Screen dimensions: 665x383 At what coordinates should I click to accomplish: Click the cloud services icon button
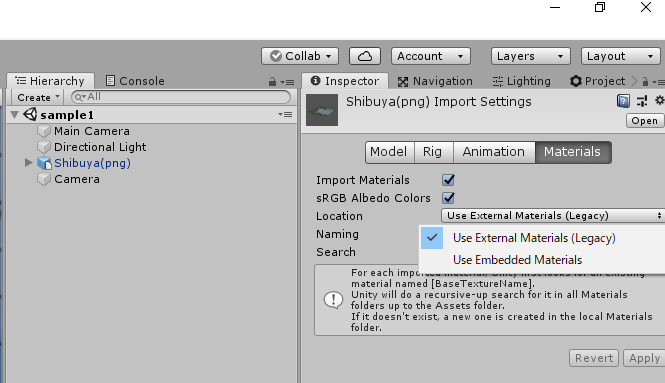point(365,56)
